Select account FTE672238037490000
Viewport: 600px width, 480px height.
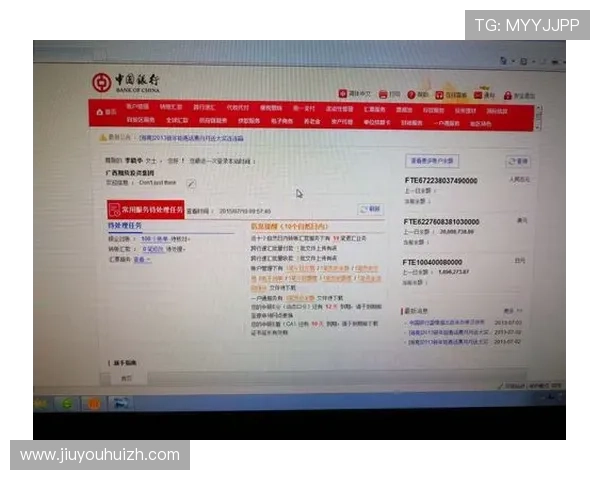(441, 181)
